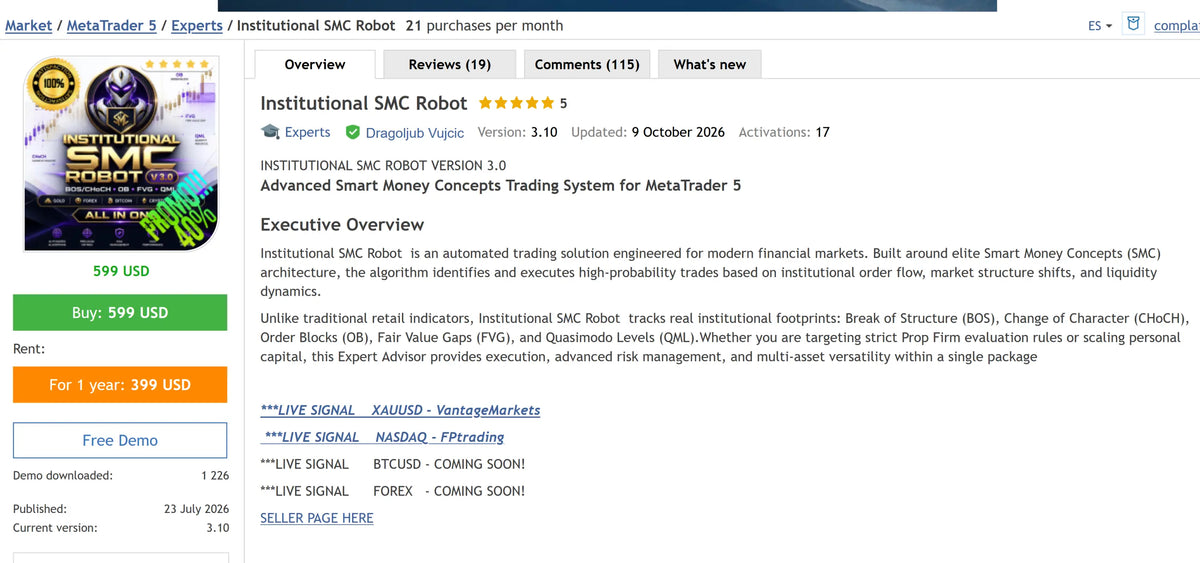
Task: Click the Institutional SMC Robot product image
Action: click(120, 152)
